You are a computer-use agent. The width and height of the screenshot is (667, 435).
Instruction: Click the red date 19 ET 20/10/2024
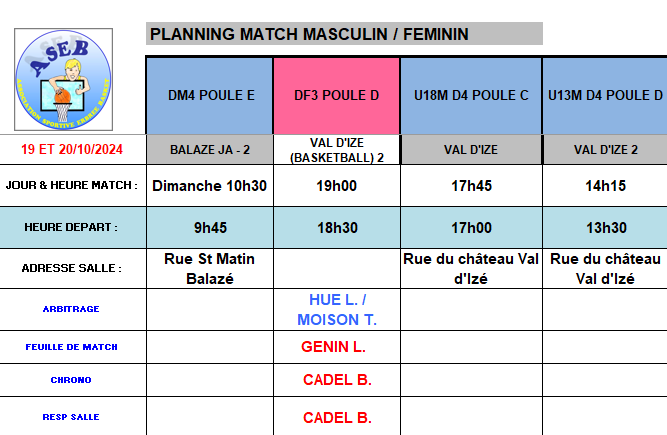[72, 150]
